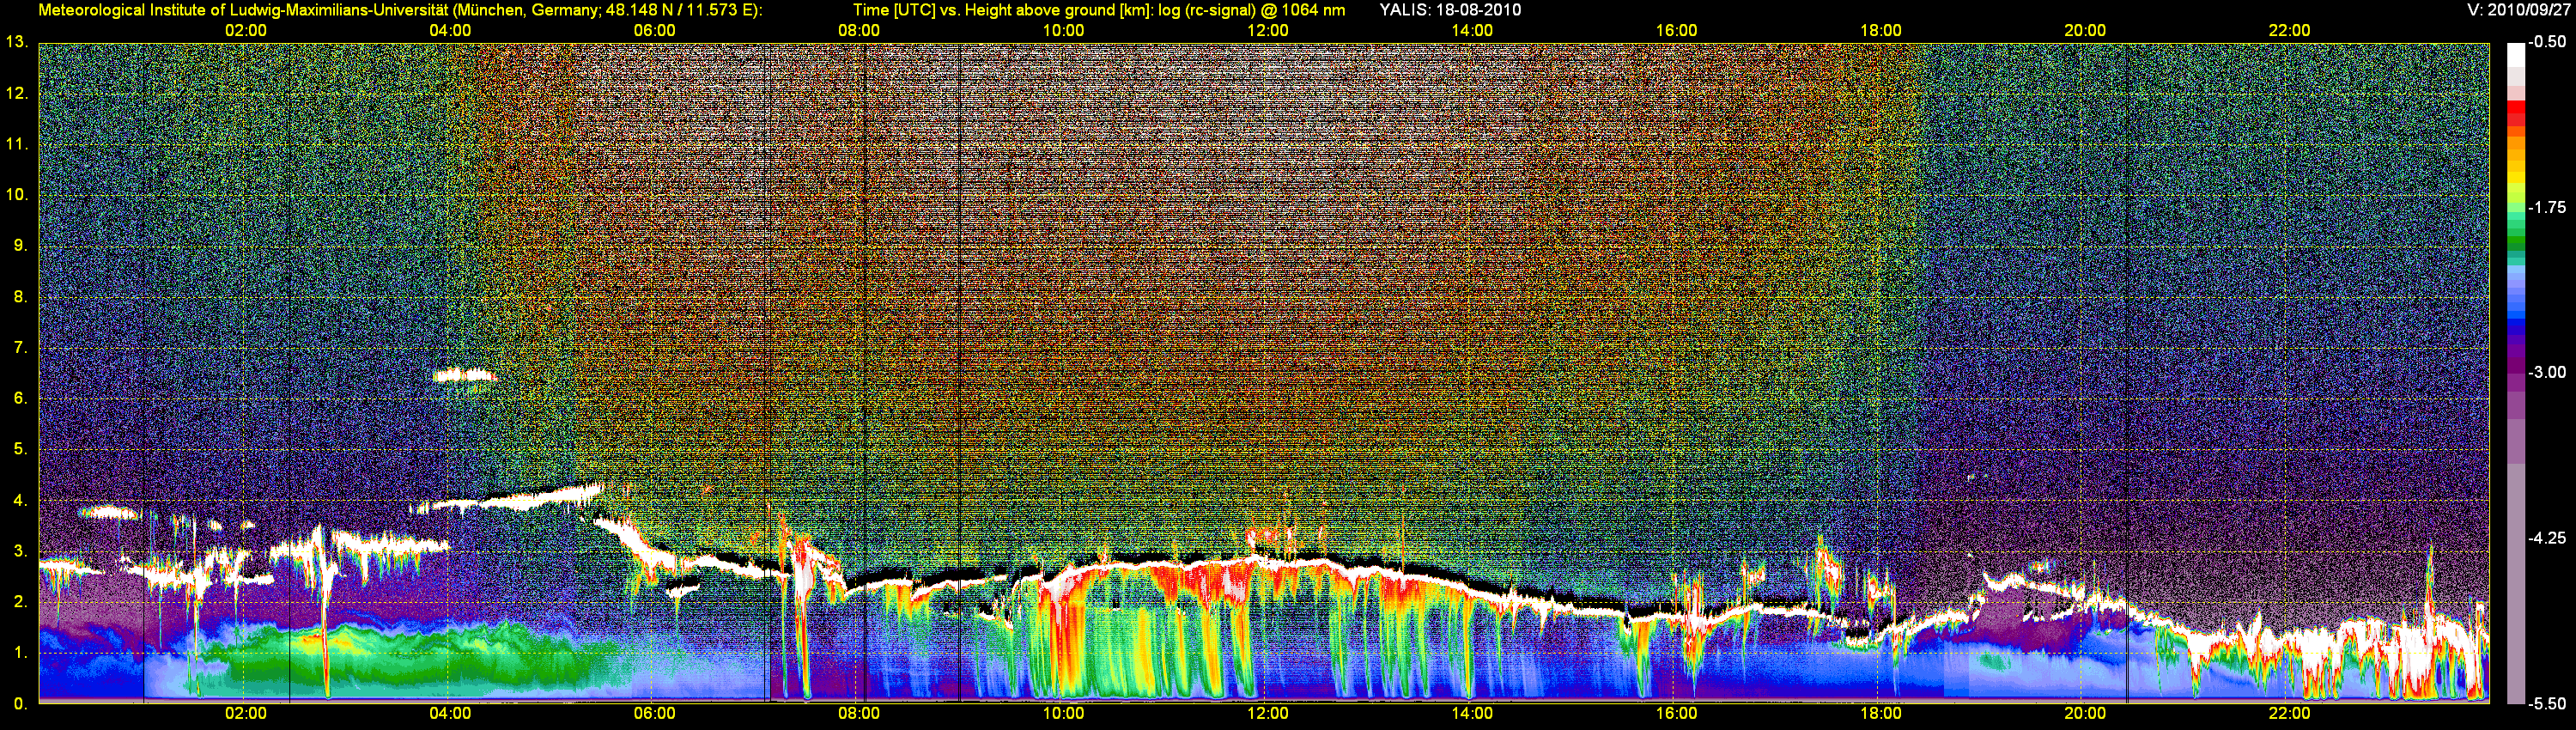Image resolution: width=2576 pixels, height=730 pixels.
Task: Pick the 10:00 label on the lower time axis
Action: (1063, 714)
